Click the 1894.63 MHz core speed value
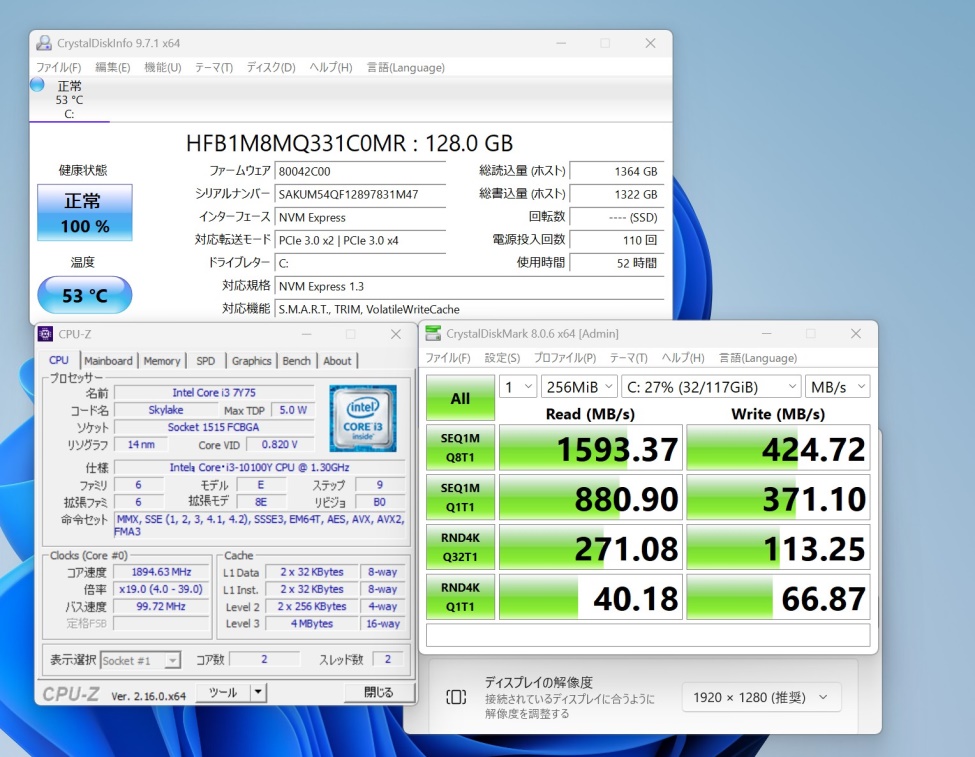975x757 pixels. coord(161,572)
